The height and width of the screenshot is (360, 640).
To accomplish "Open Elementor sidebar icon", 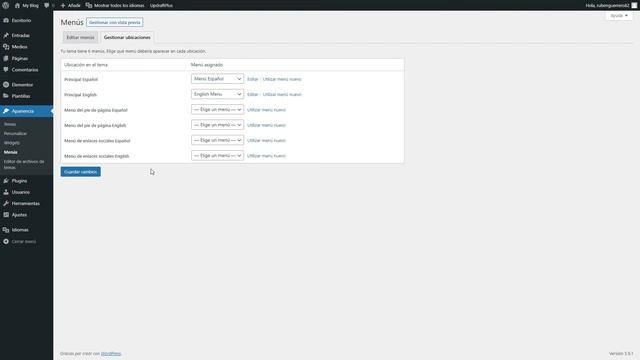I will [6, 84].
